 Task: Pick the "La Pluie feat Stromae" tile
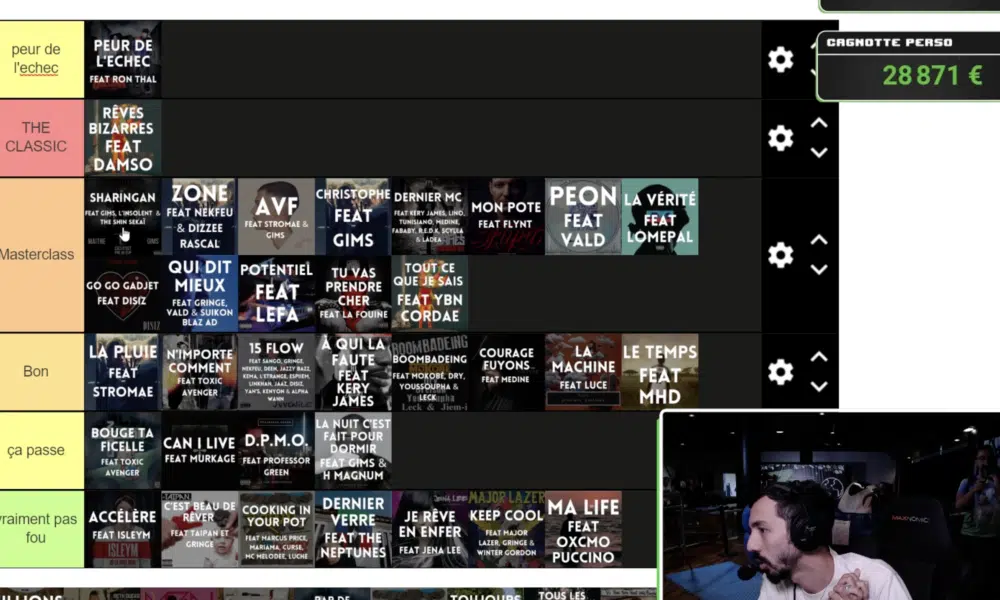coord(122,372)
